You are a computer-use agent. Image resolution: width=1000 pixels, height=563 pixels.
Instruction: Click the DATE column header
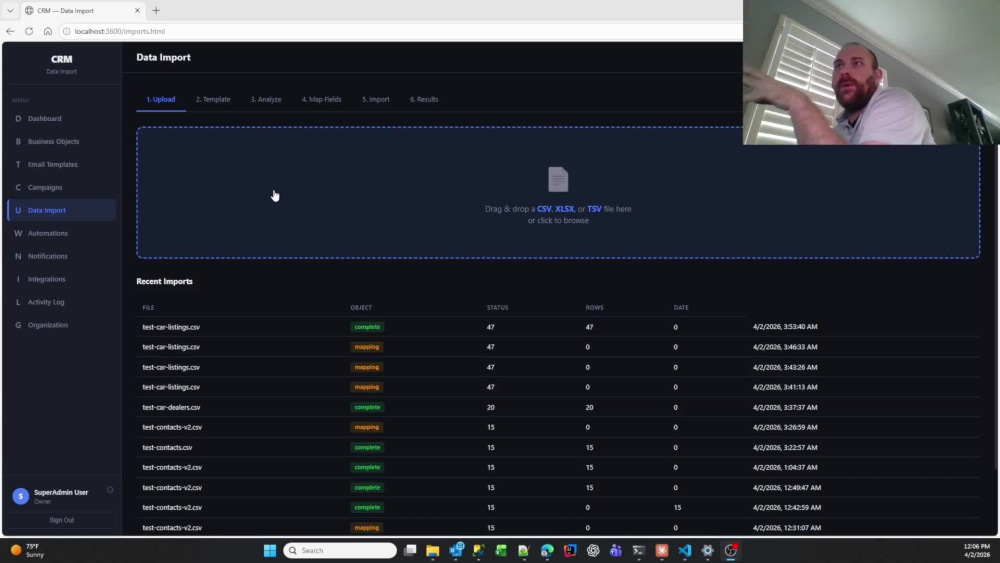click(x=681, y=307)
